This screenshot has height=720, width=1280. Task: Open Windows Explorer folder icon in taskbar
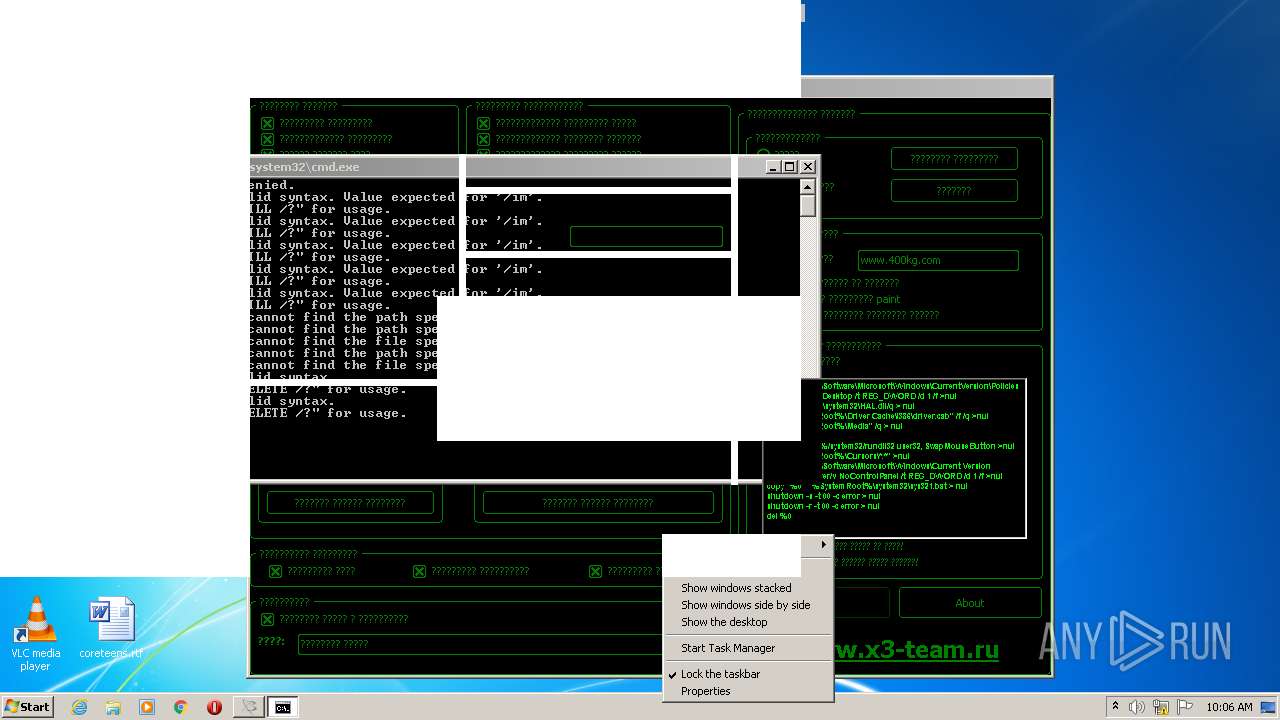coord(113,707)
